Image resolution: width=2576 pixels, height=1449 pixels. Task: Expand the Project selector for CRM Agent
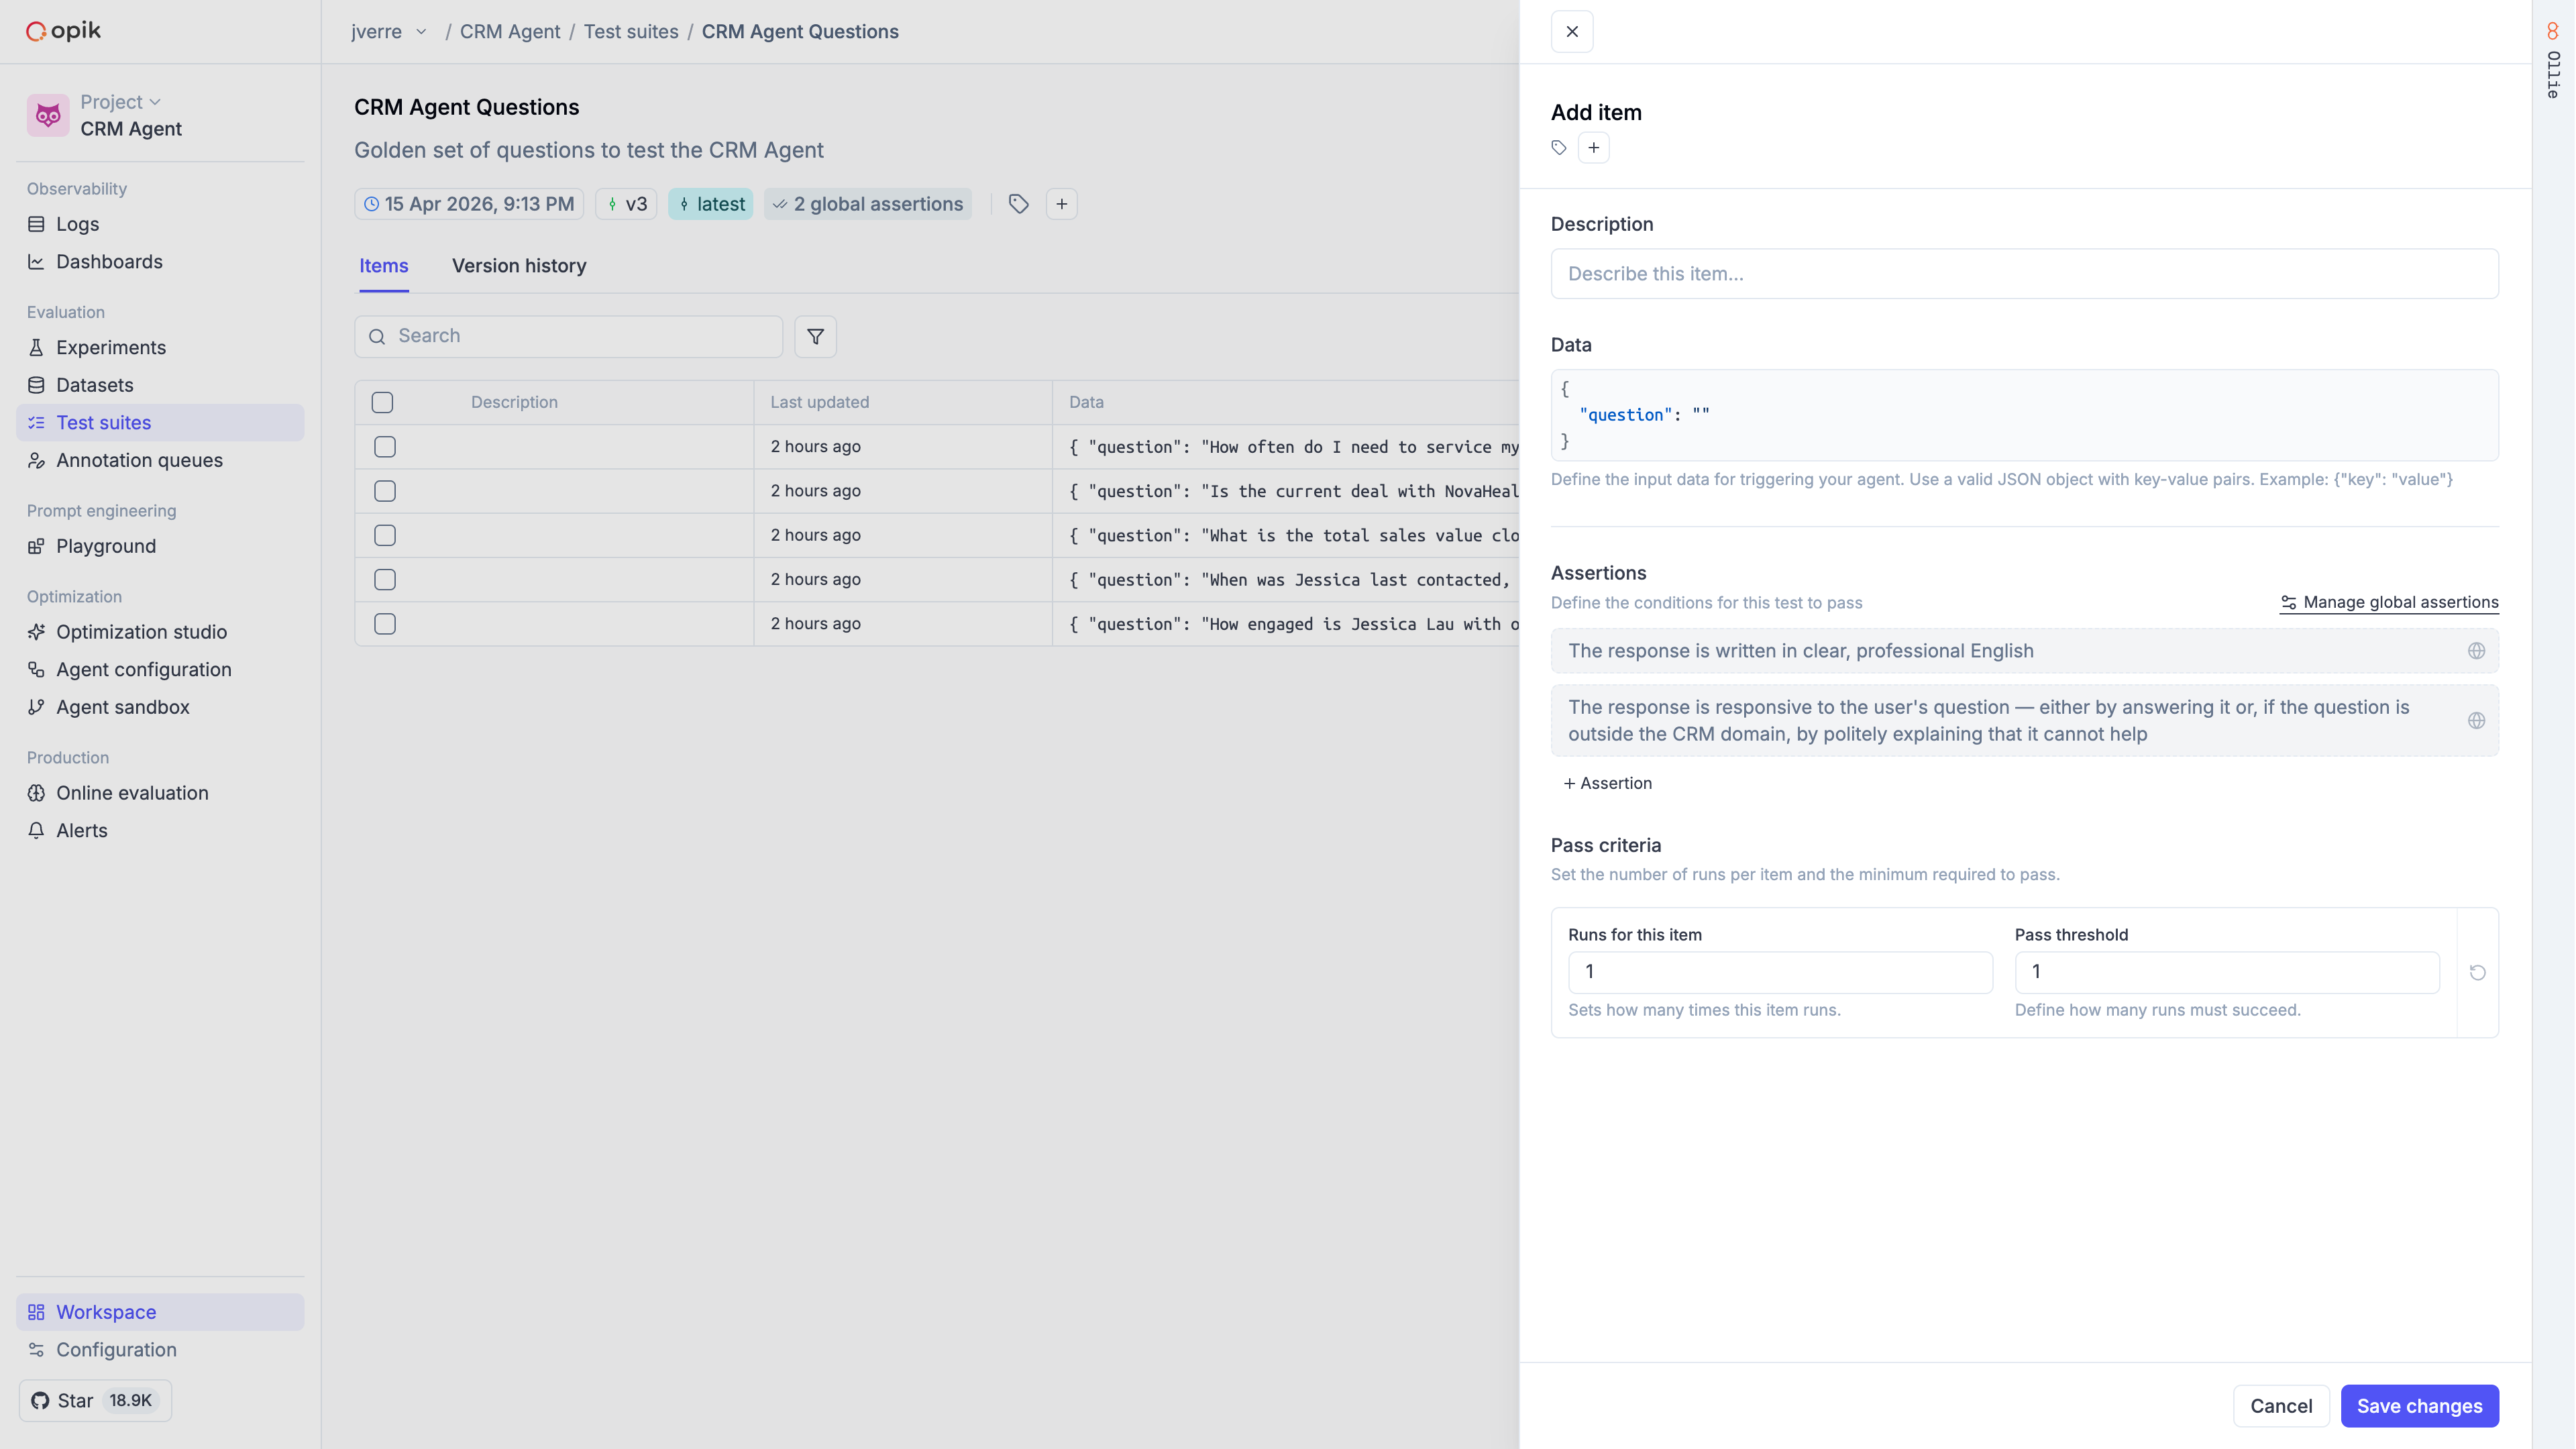118,101
